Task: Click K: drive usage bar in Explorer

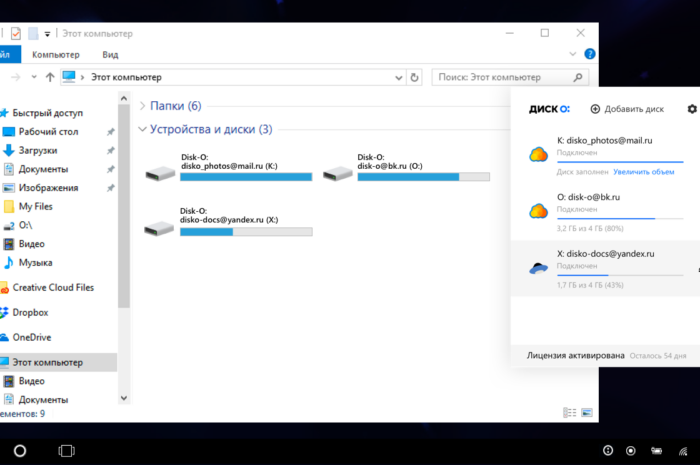Action: pos(246,177)
